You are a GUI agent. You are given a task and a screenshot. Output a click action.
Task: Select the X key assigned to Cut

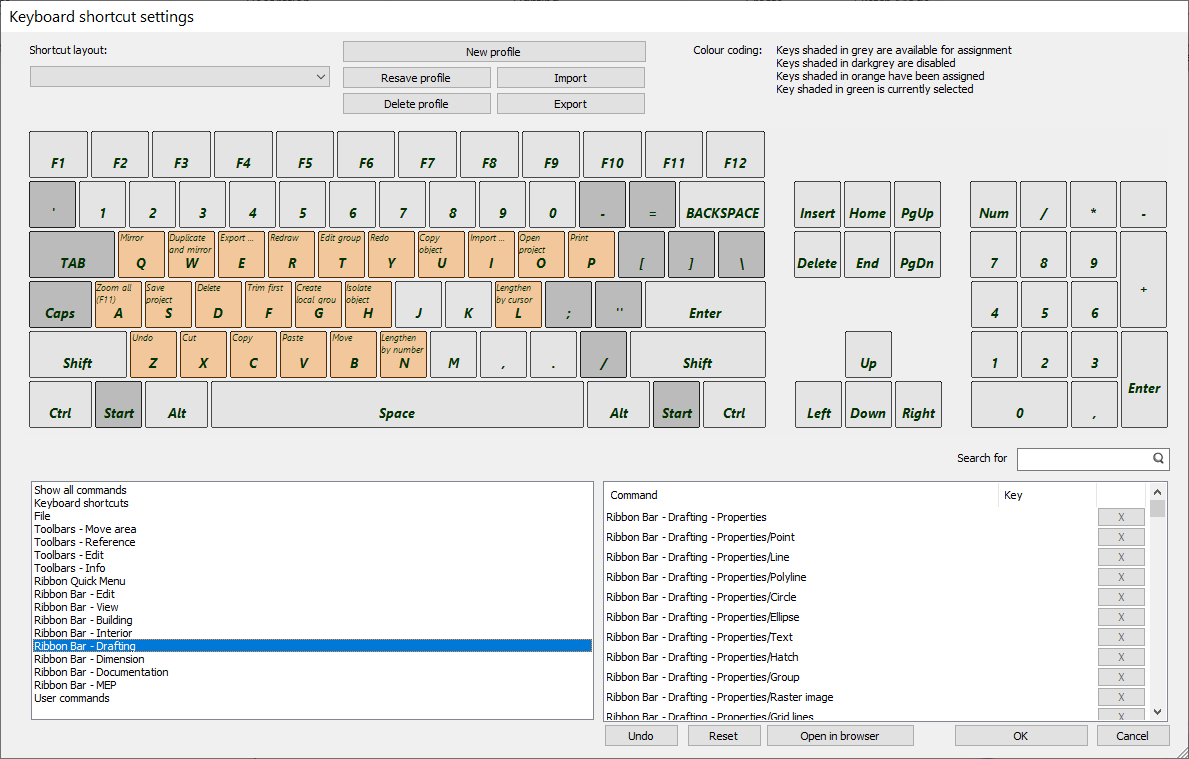(203, 354)
